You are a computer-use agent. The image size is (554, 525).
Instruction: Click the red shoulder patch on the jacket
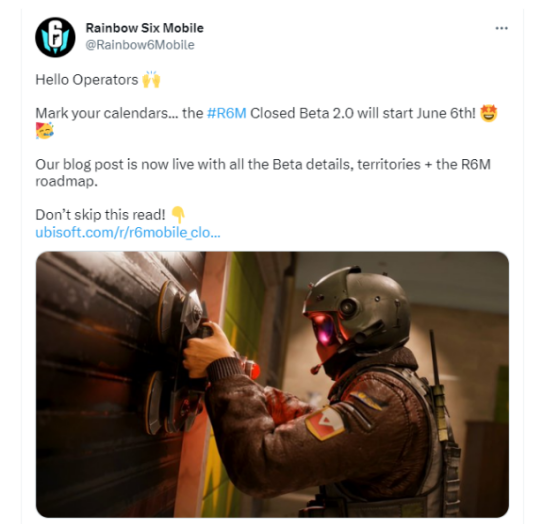[326, 423]
